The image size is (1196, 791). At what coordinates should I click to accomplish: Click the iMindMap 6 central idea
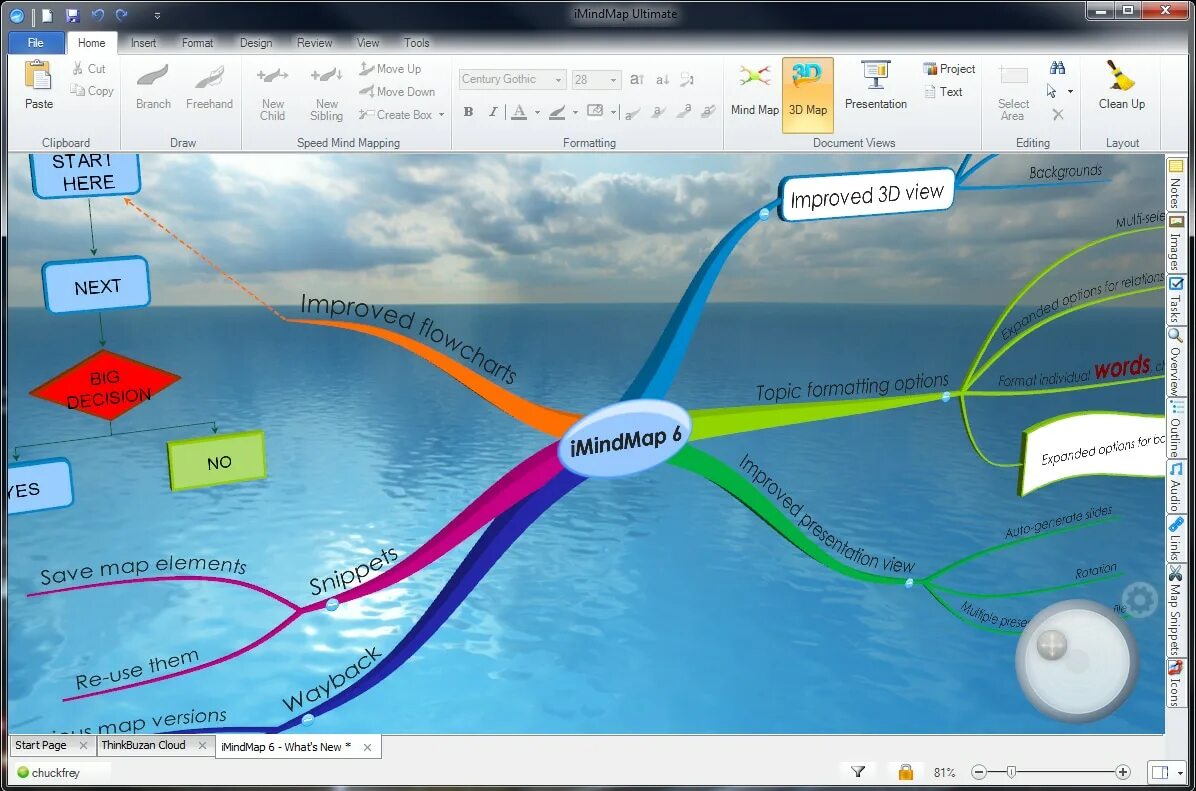pos(624,439)
